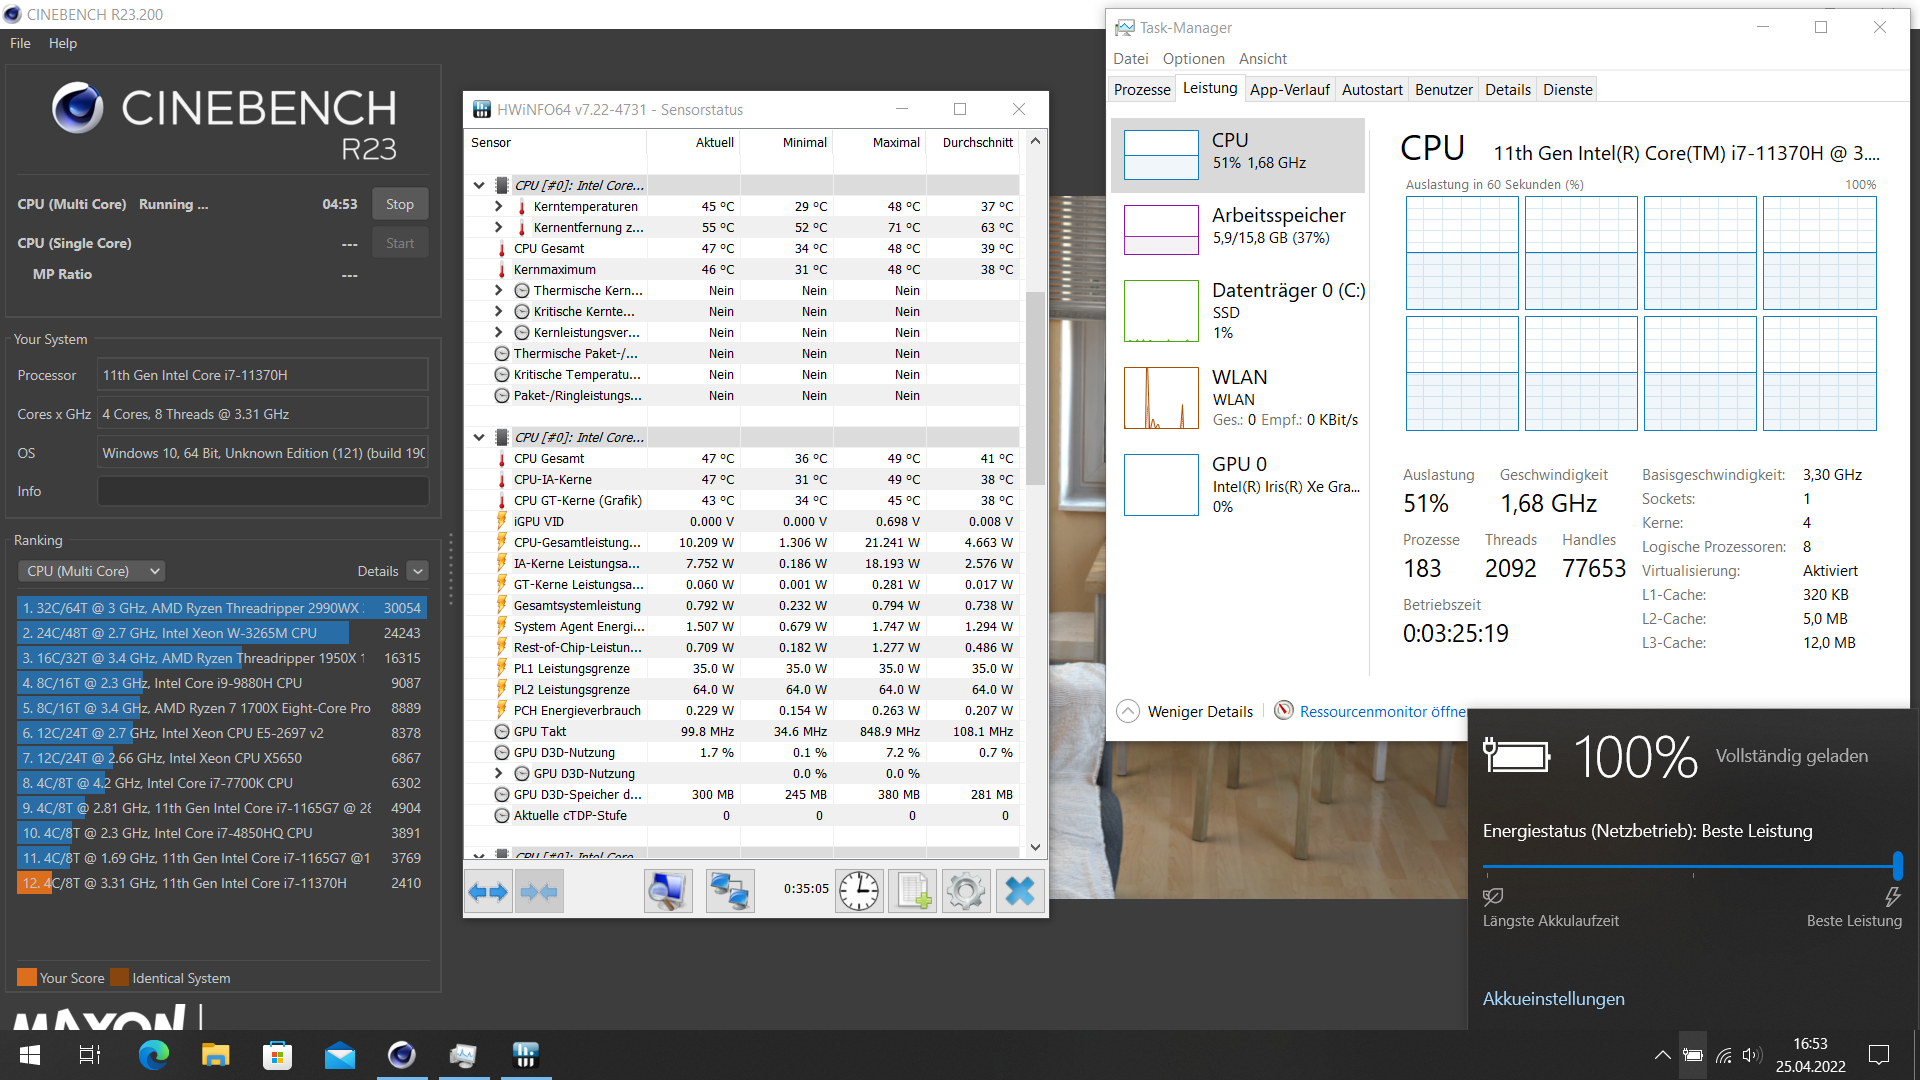Open CPU (Multi Core) ranking dropdown
This screenshot has width=1920, height=1080.
(x=92, y=571)
